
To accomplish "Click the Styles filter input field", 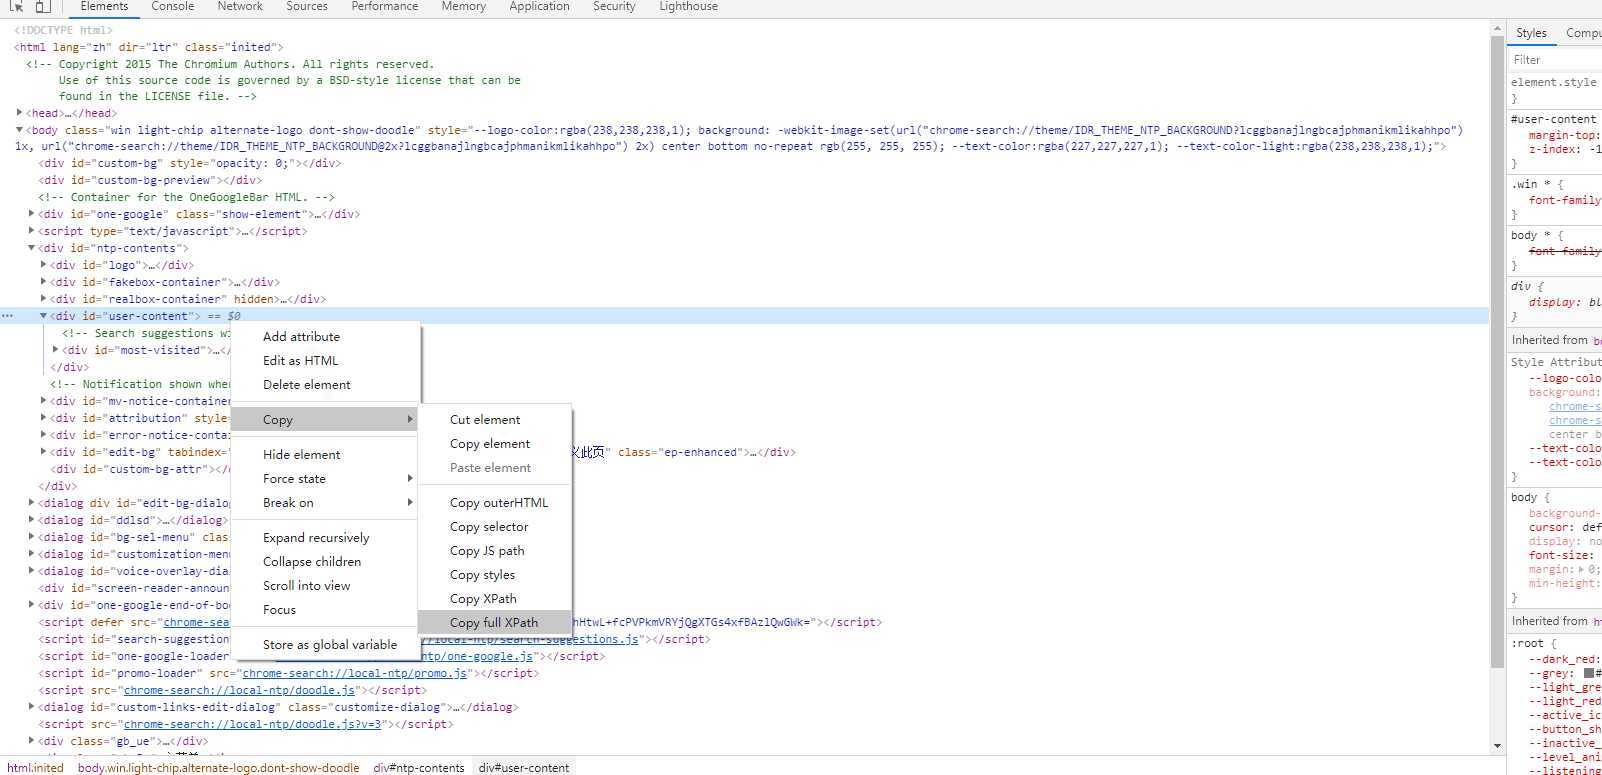I will (1555, 60).
